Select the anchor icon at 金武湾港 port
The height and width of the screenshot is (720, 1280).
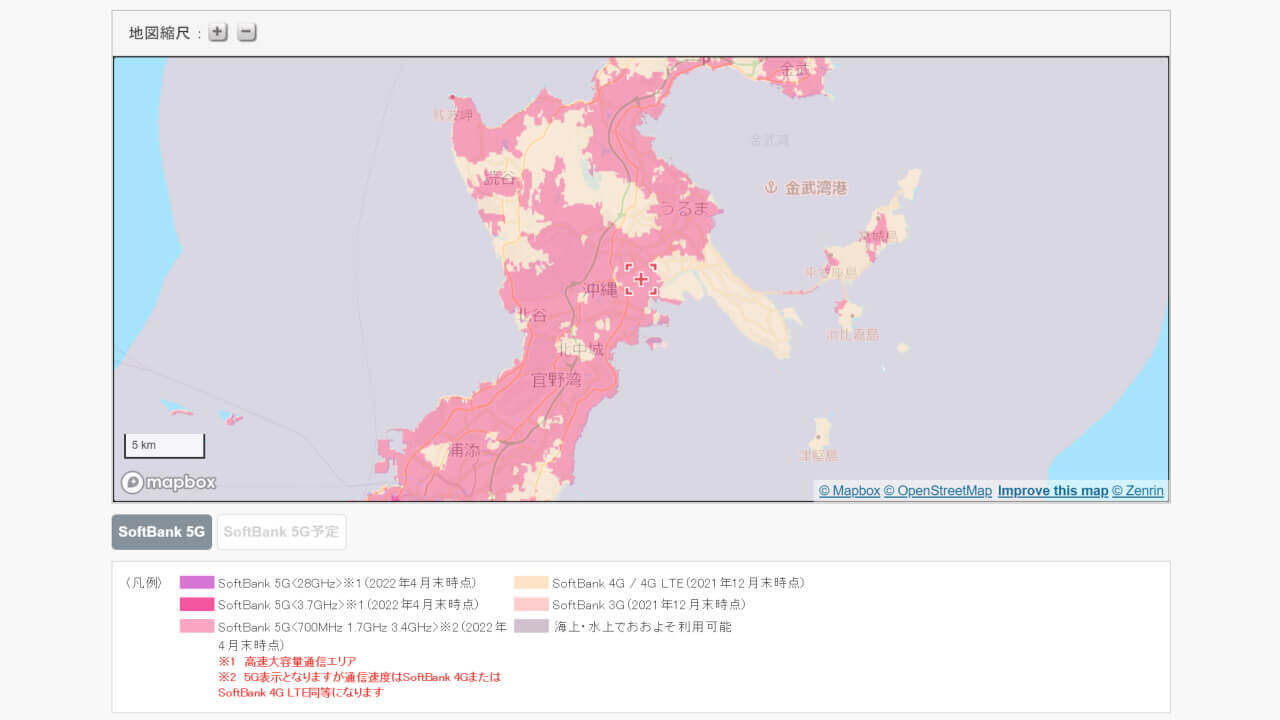[x=771, y=186]
